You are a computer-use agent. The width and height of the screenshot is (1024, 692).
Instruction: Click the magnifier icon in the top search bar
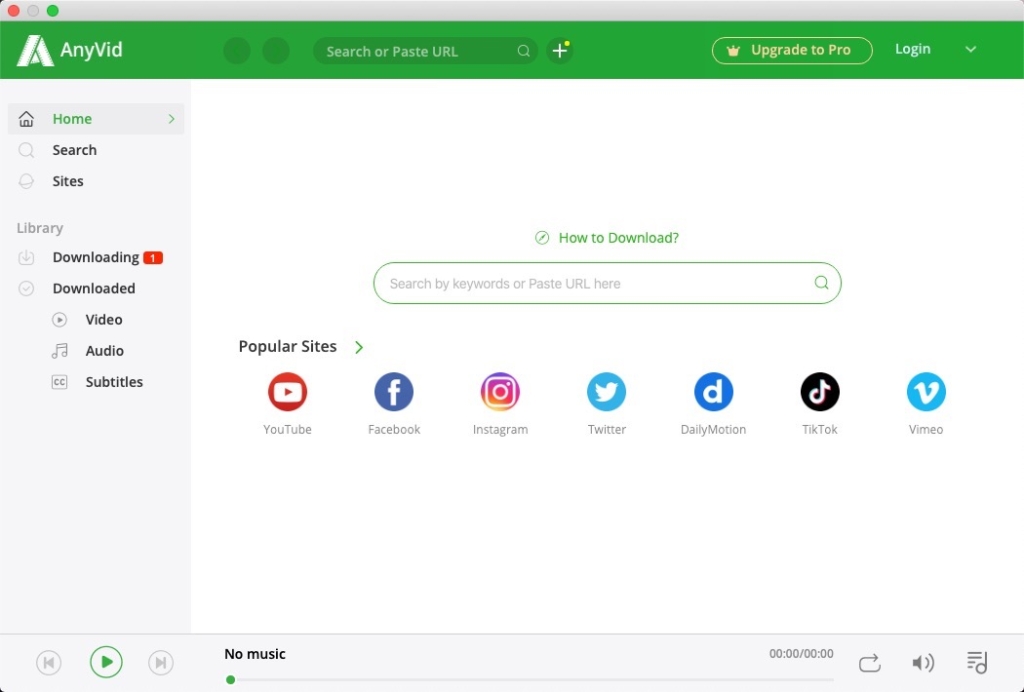pos(523,51)
